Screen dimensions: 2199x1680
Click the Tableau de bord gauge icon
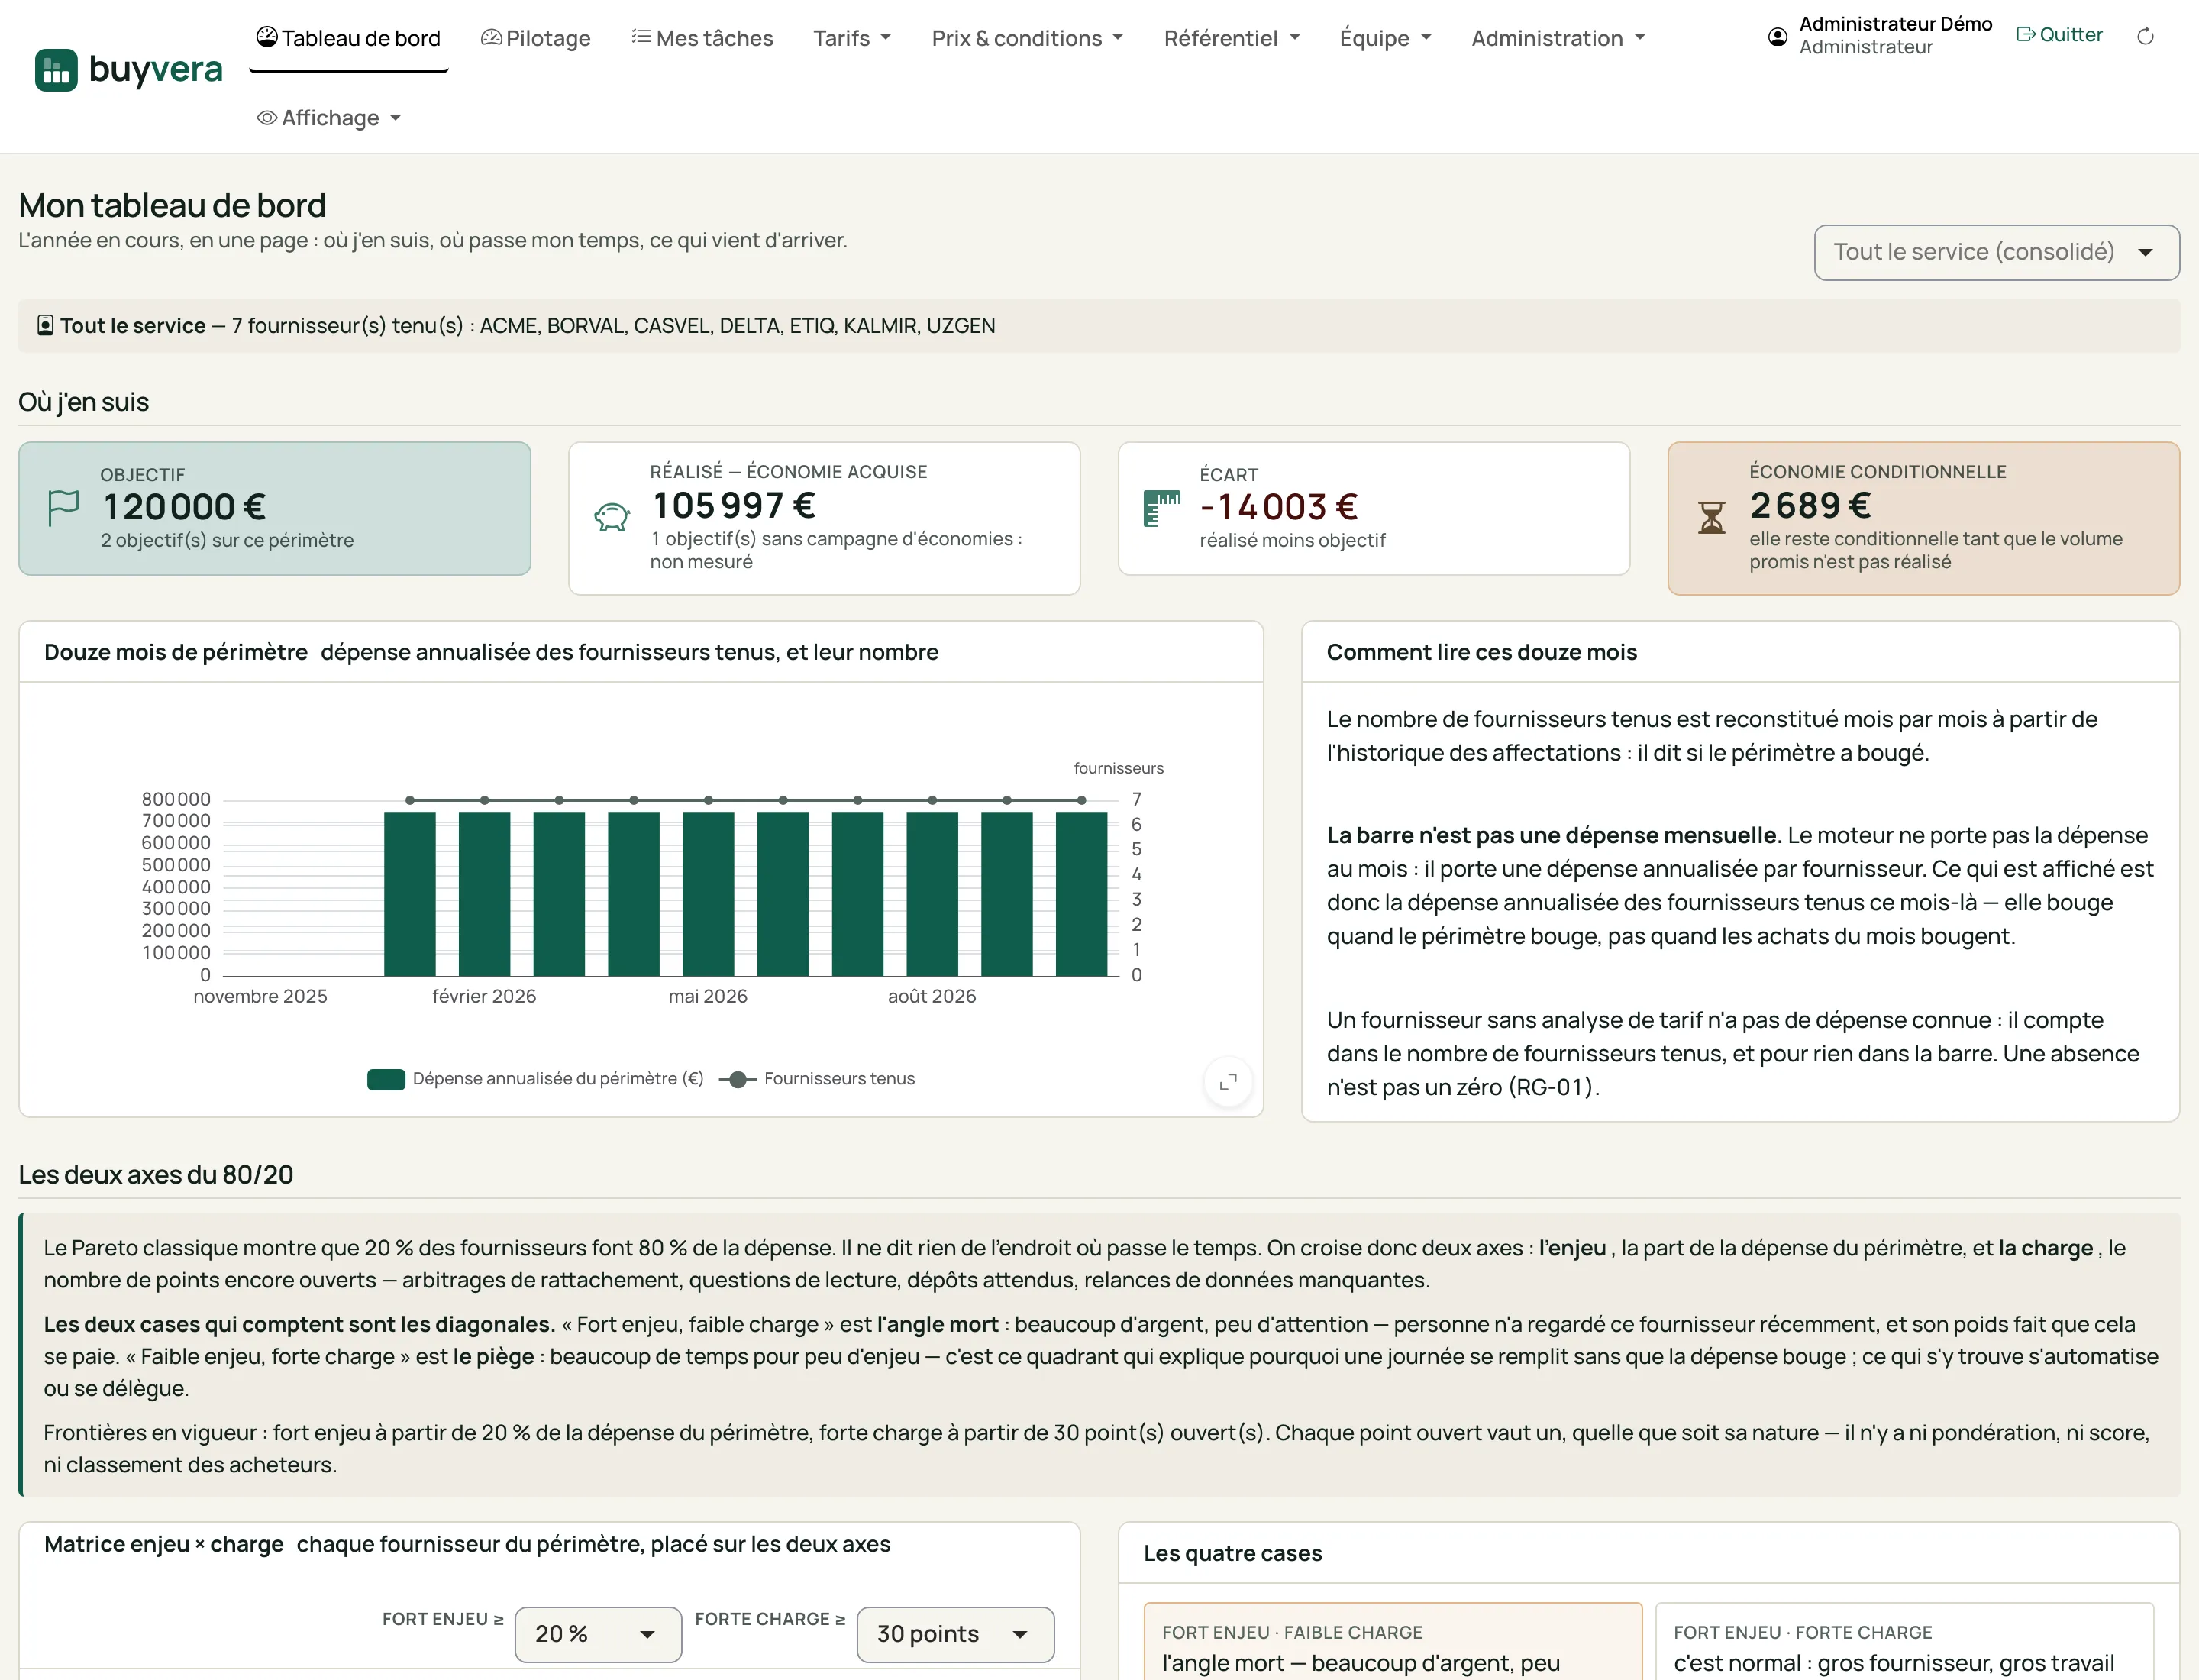[267, 37]
